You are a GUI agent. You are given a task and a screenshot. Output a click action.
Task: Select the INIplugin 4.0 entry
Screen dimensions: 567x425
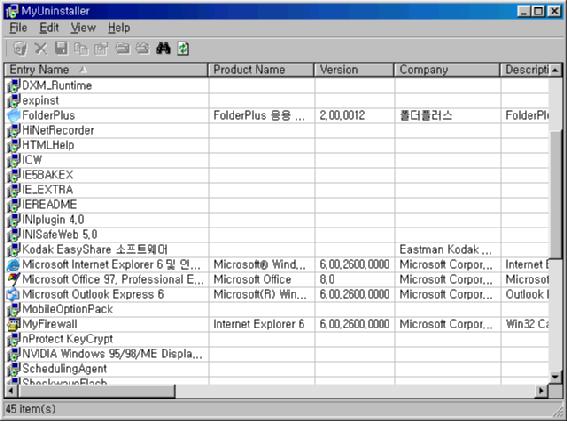coord(53,220)
